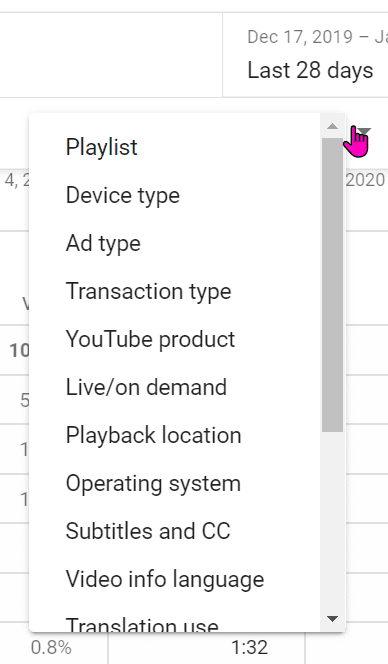Image resolution: width=388 pixels, height=664 pixels.
Task: Choose Subtitles and CC
Action: (175, 531)
